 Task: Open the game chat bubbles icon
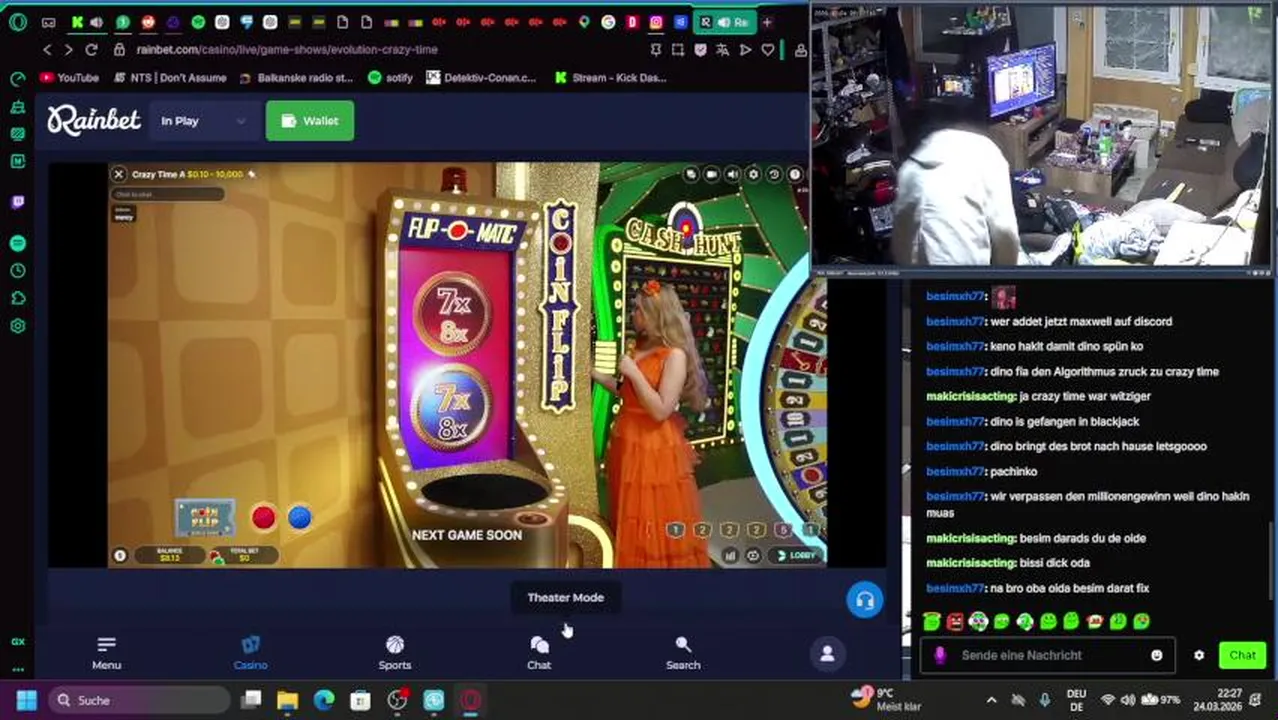point(691,174)
